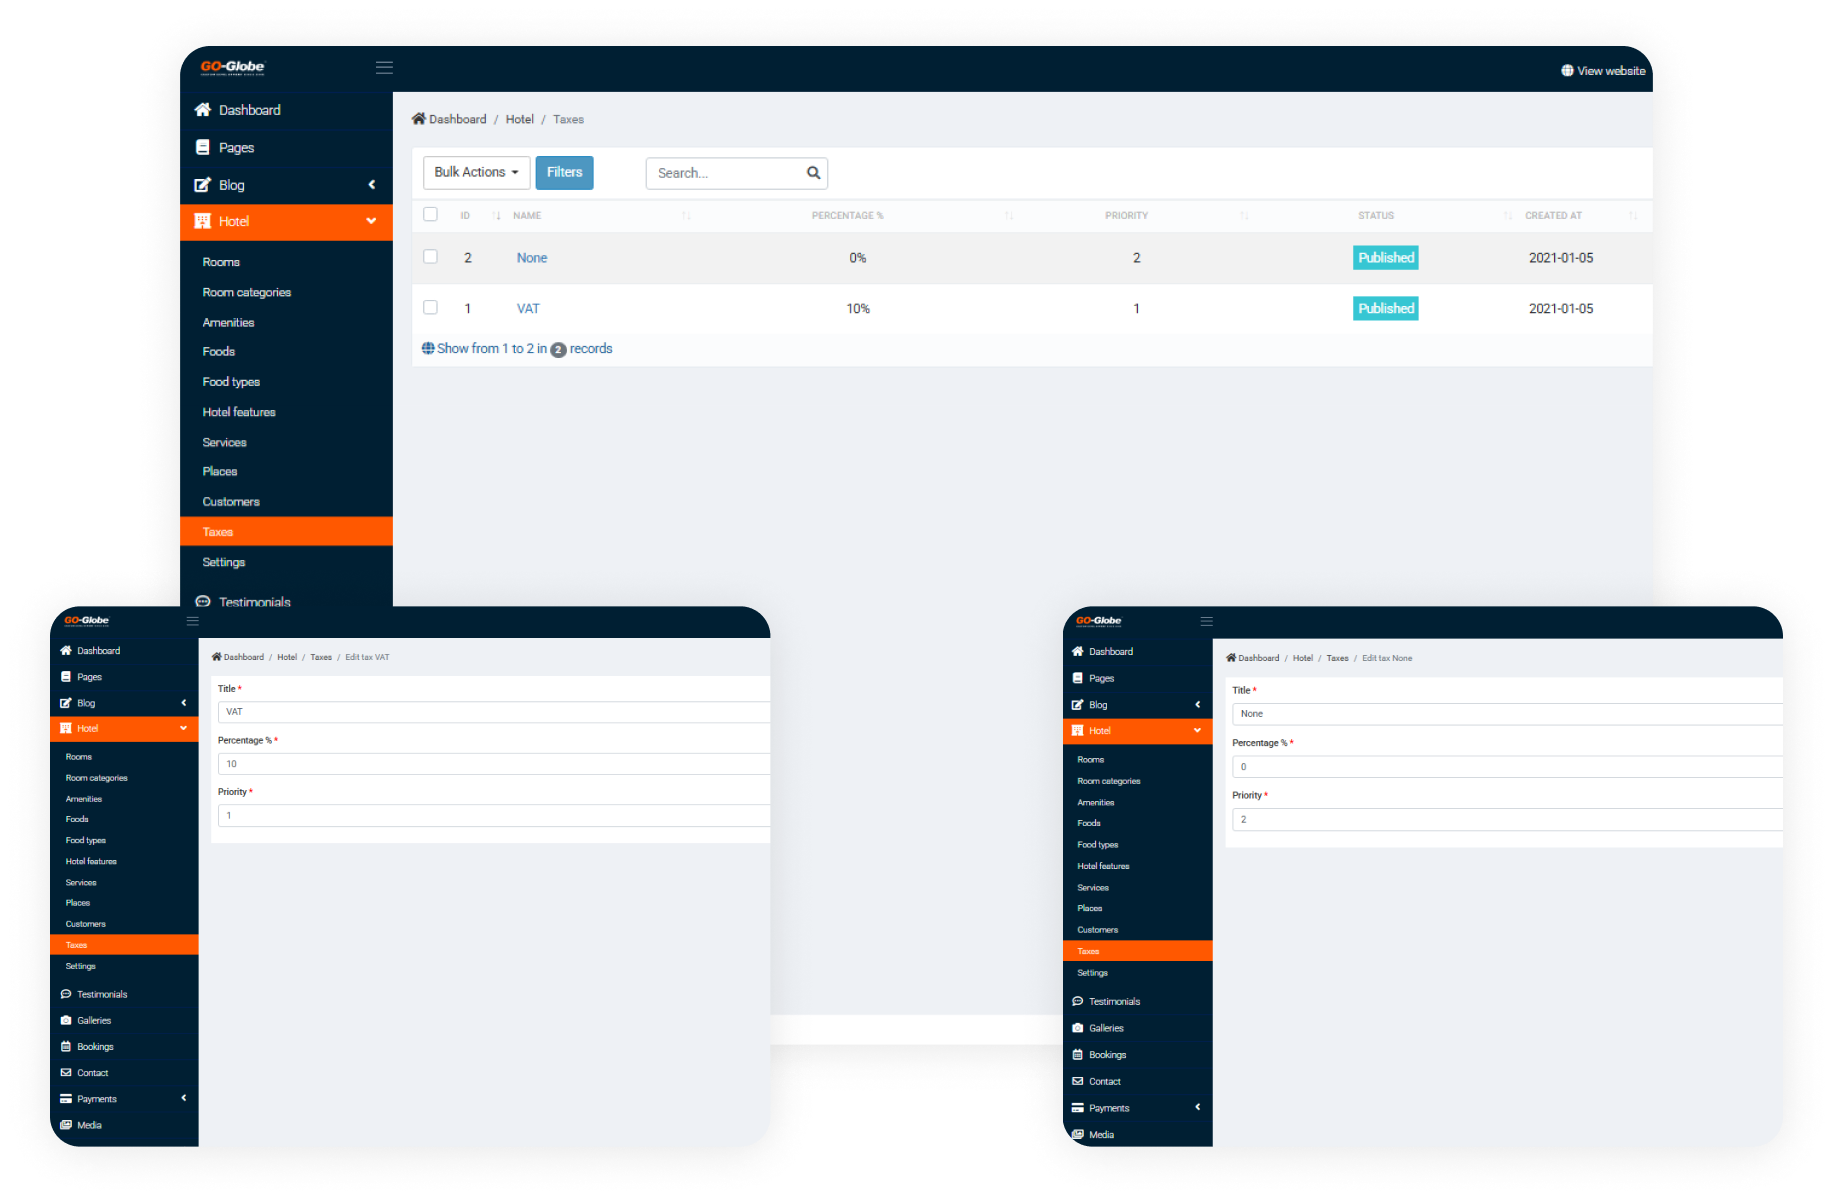Click the magnifier icon in the search box
Image resolution: width=1833 pixels, height=1201 pixels.
(x=813, y=173)
